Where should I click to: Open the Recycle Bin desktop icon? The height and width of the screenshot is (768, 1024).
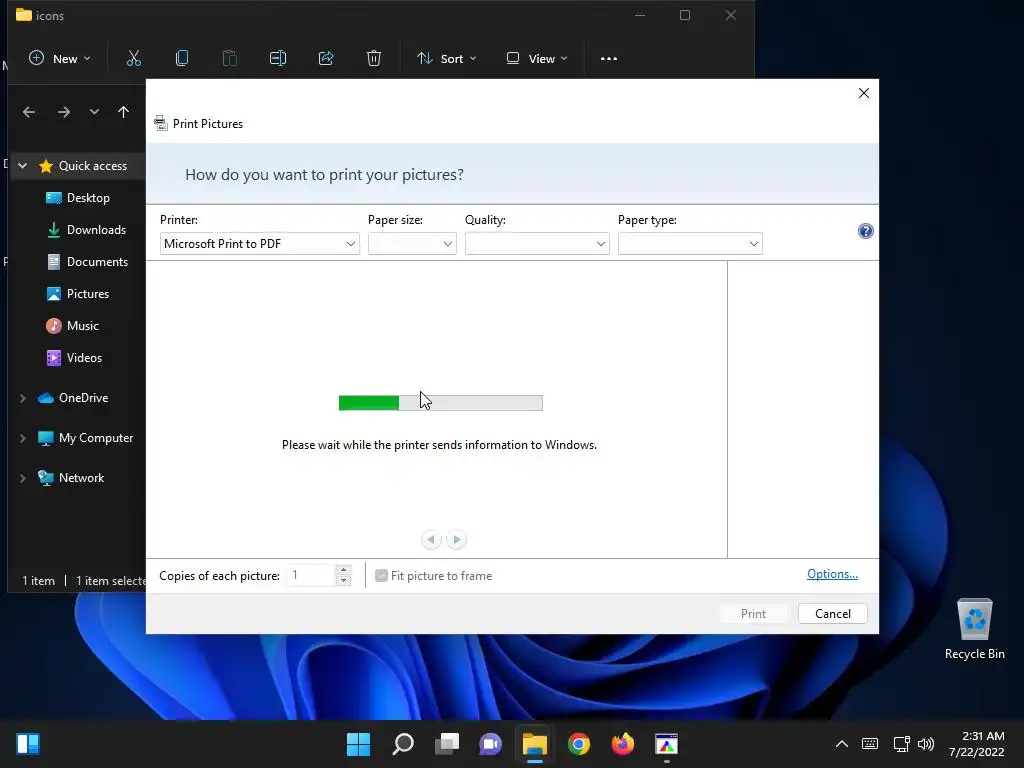[x=974, y=629]
